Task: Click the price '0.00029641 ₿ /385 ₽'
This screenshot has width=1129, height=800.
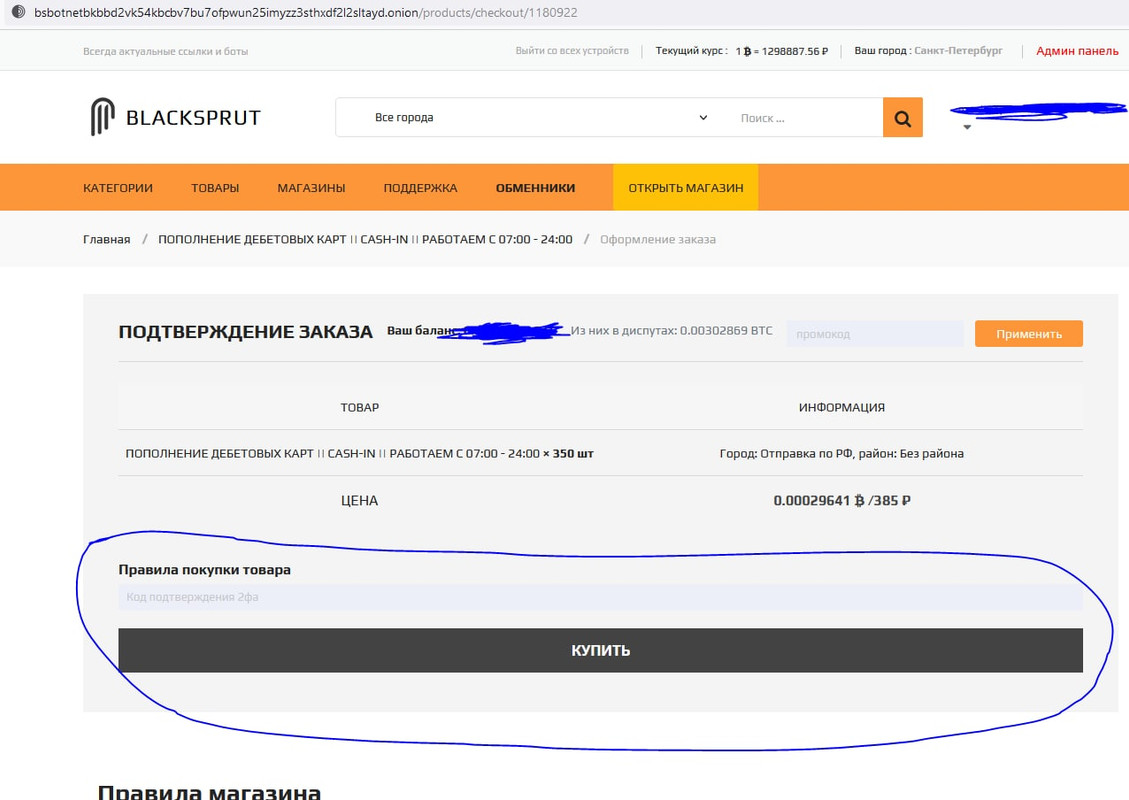Action: [x=842, y=500]
